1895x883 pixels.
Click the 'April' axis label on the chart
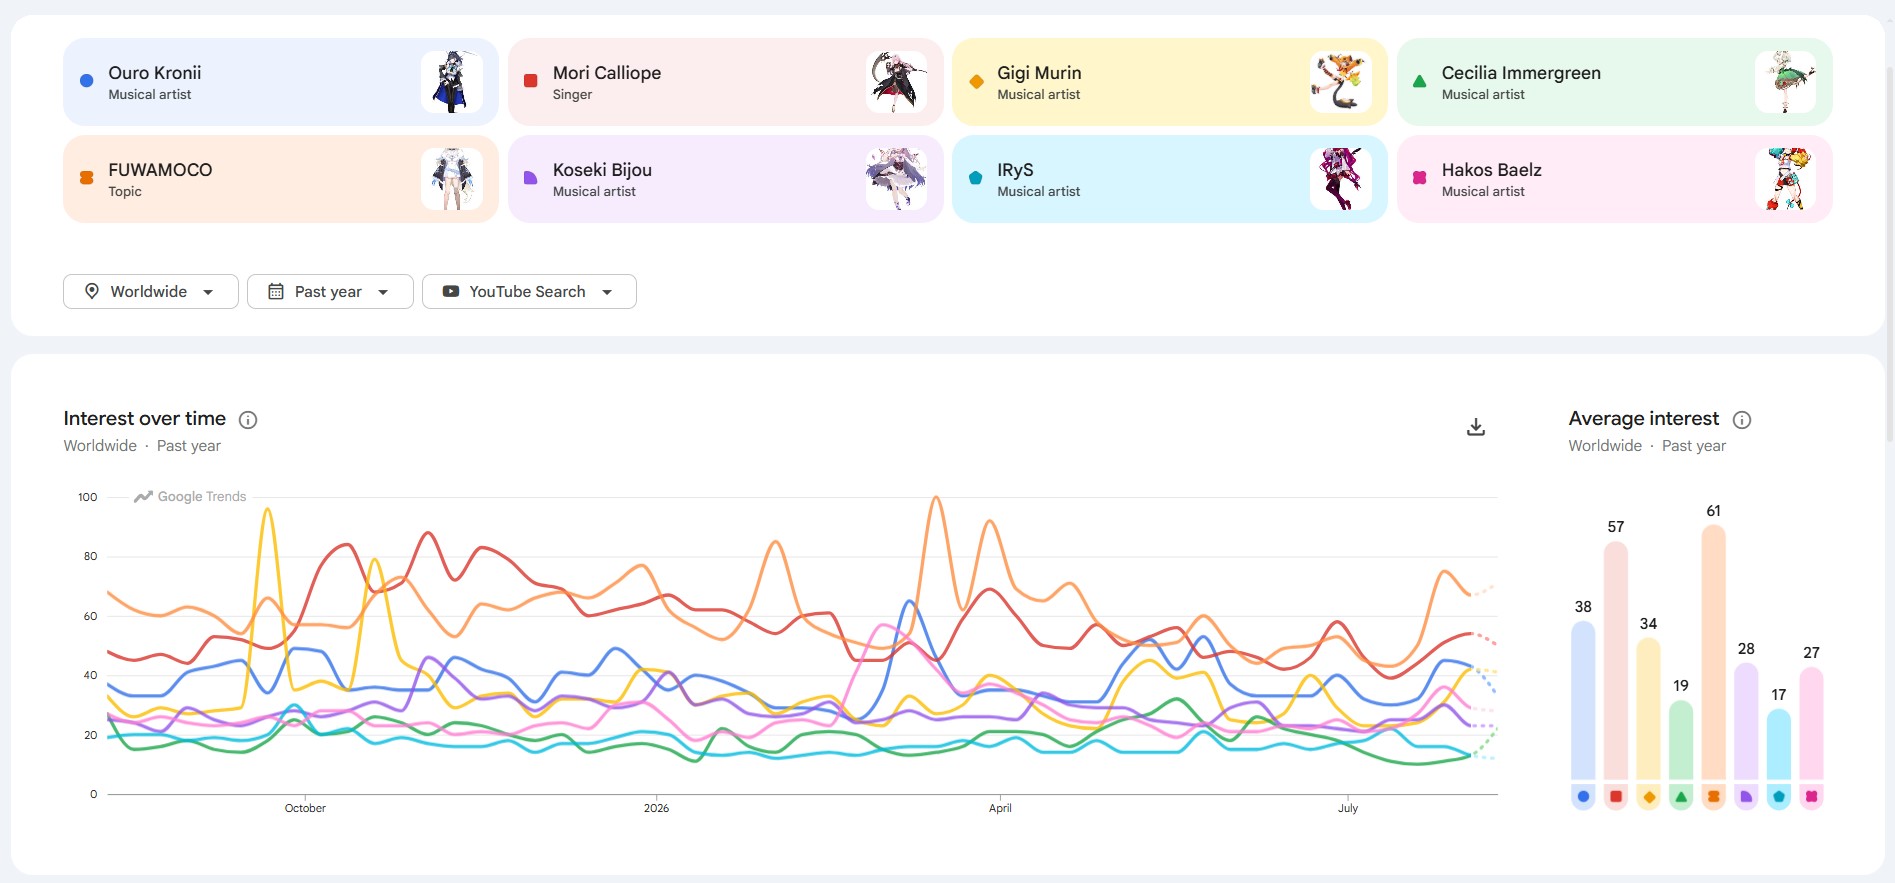[1000, 808]
